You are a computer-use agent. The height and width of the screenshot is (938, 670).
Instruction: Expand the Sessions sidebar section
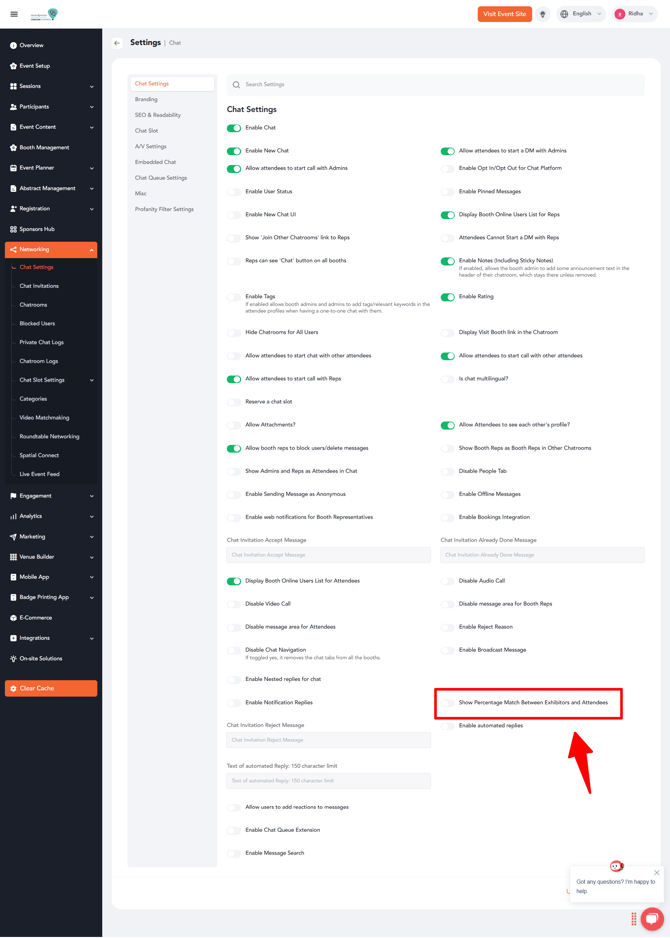coord(91,86)
